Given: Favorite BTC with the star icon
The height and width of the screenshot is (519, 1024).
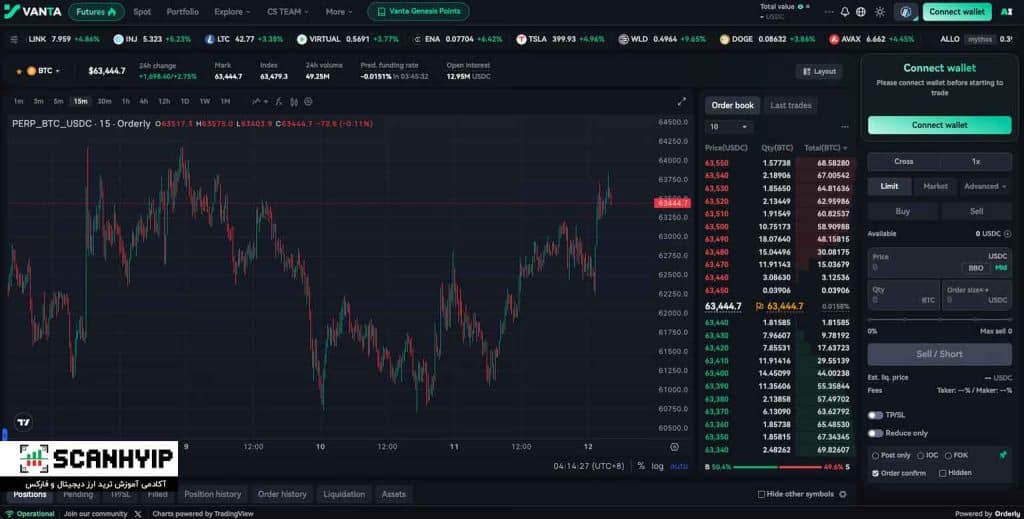Looking at the screenshot, I should coord(19,71).
